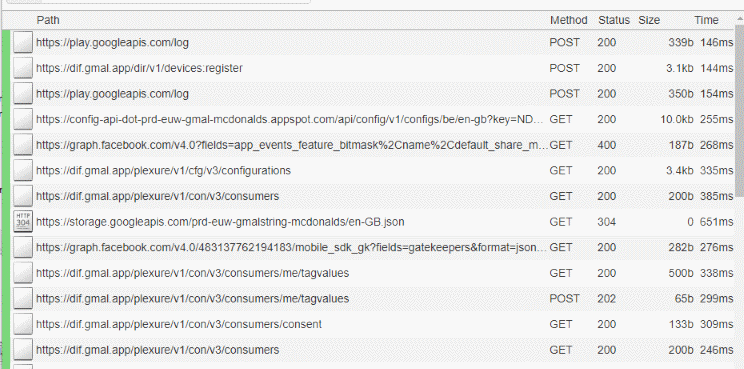Click the icon beside the cfg/v3/configurations request
This screenshot has height=369, width=744.
(x=23, y=170)
